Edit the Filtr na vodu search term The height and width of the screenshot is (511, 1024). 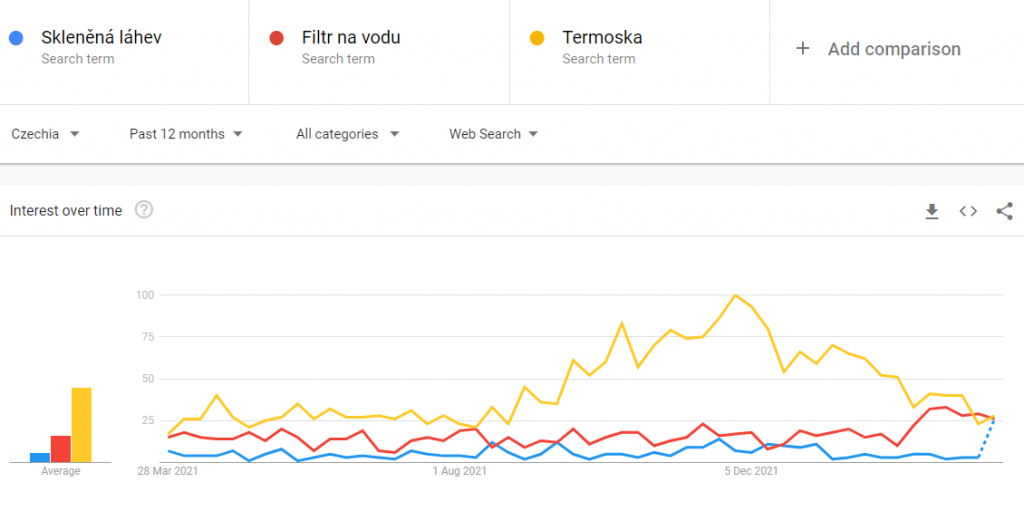351,38
